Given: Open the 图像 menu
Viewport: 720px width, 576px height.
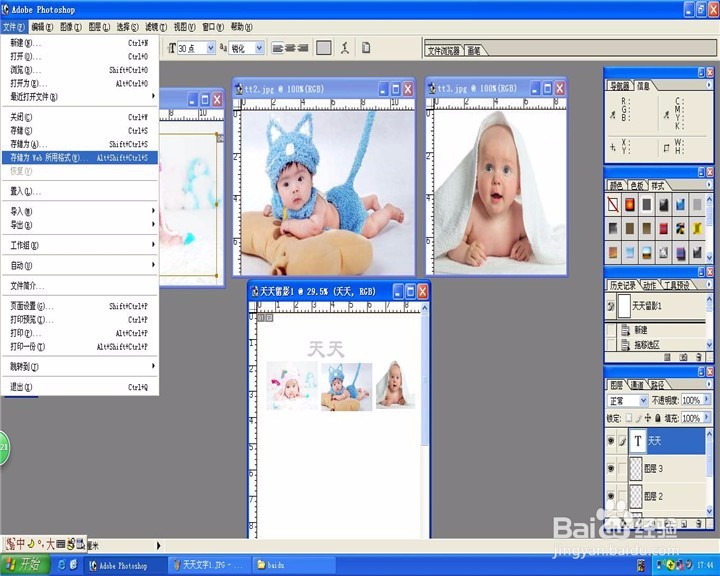Looking at the screenshot, I should tap(71, 27).
